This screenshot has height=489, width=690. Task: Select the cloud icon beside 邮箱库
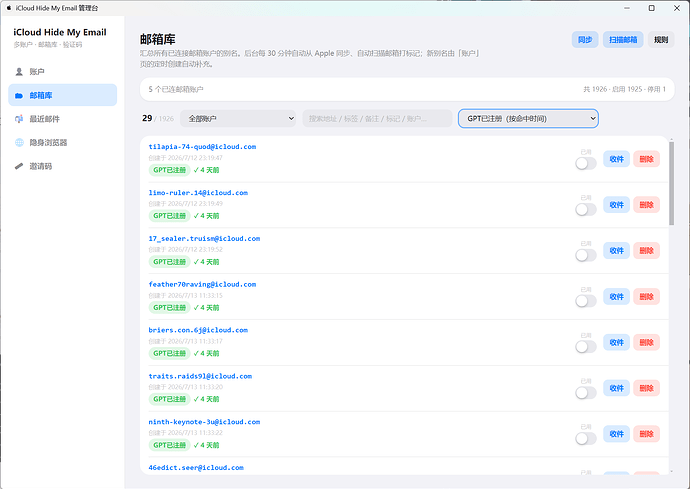pyautogui.click(x=19, y=96)
